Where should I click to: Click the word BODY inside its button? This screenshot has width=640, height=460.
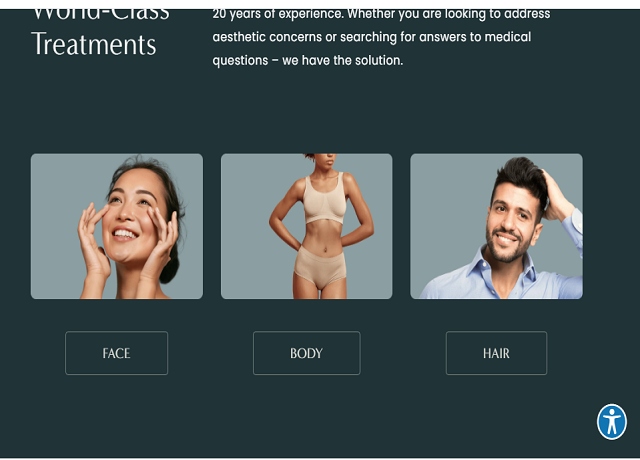(307, 353)
